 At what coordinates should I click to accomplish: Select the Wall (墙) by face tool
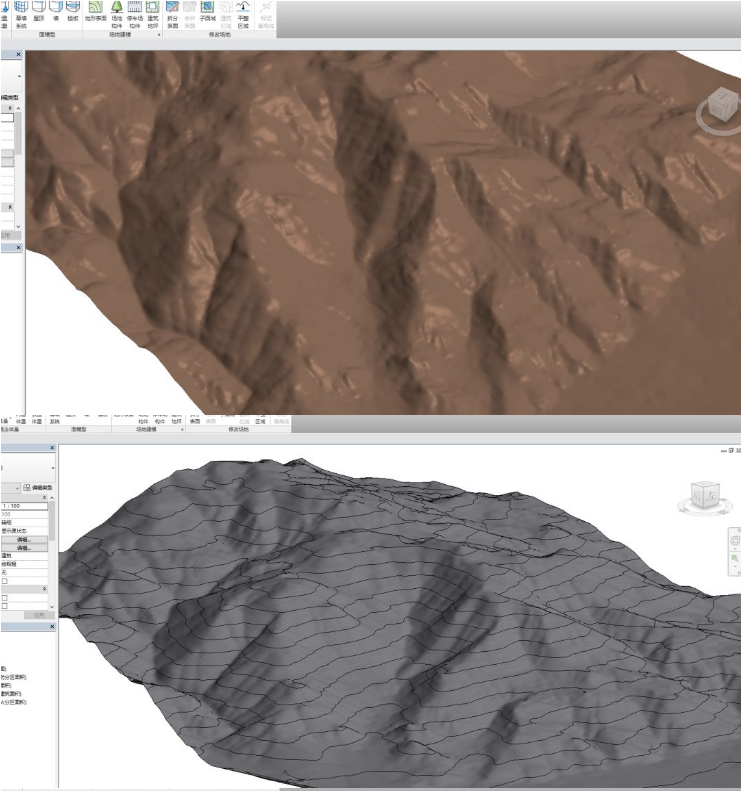(56, 11)
